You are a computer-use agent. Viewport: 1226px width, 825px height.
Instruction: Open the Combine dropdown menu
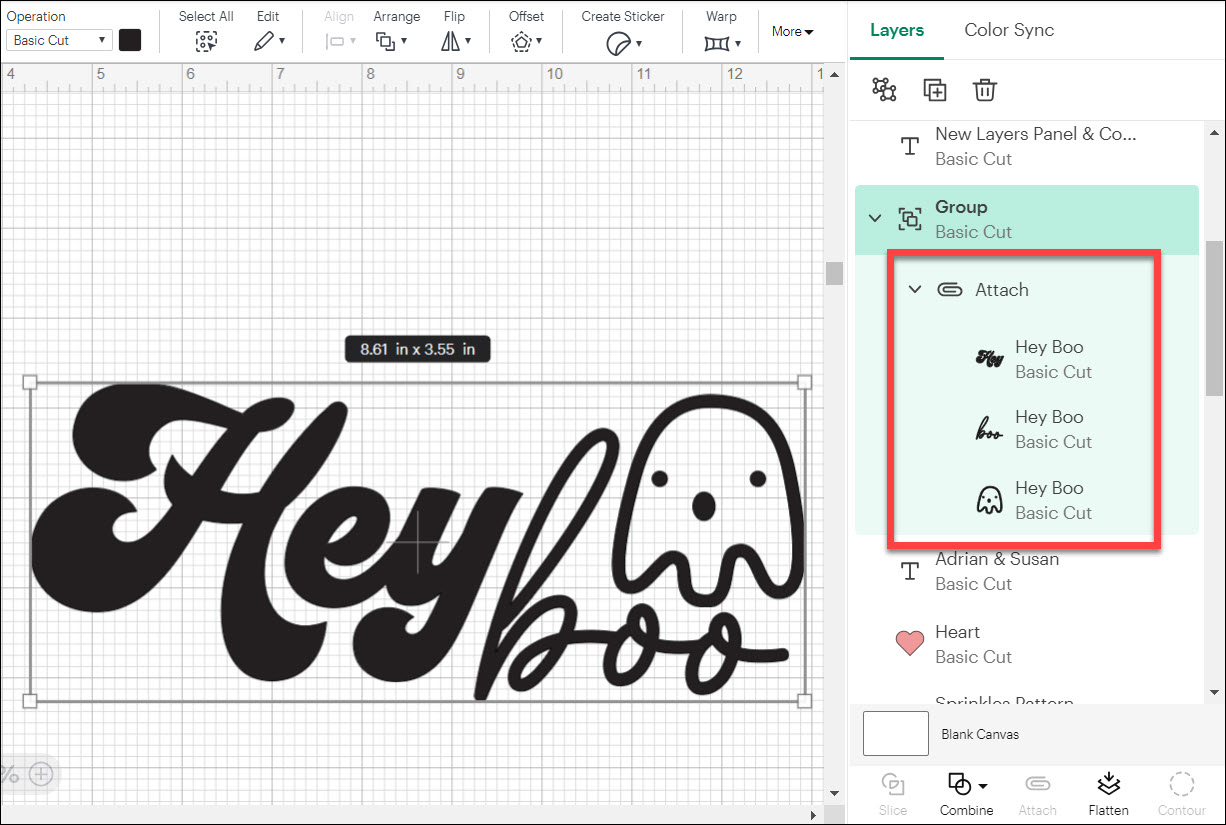click(x=967, y=793)
